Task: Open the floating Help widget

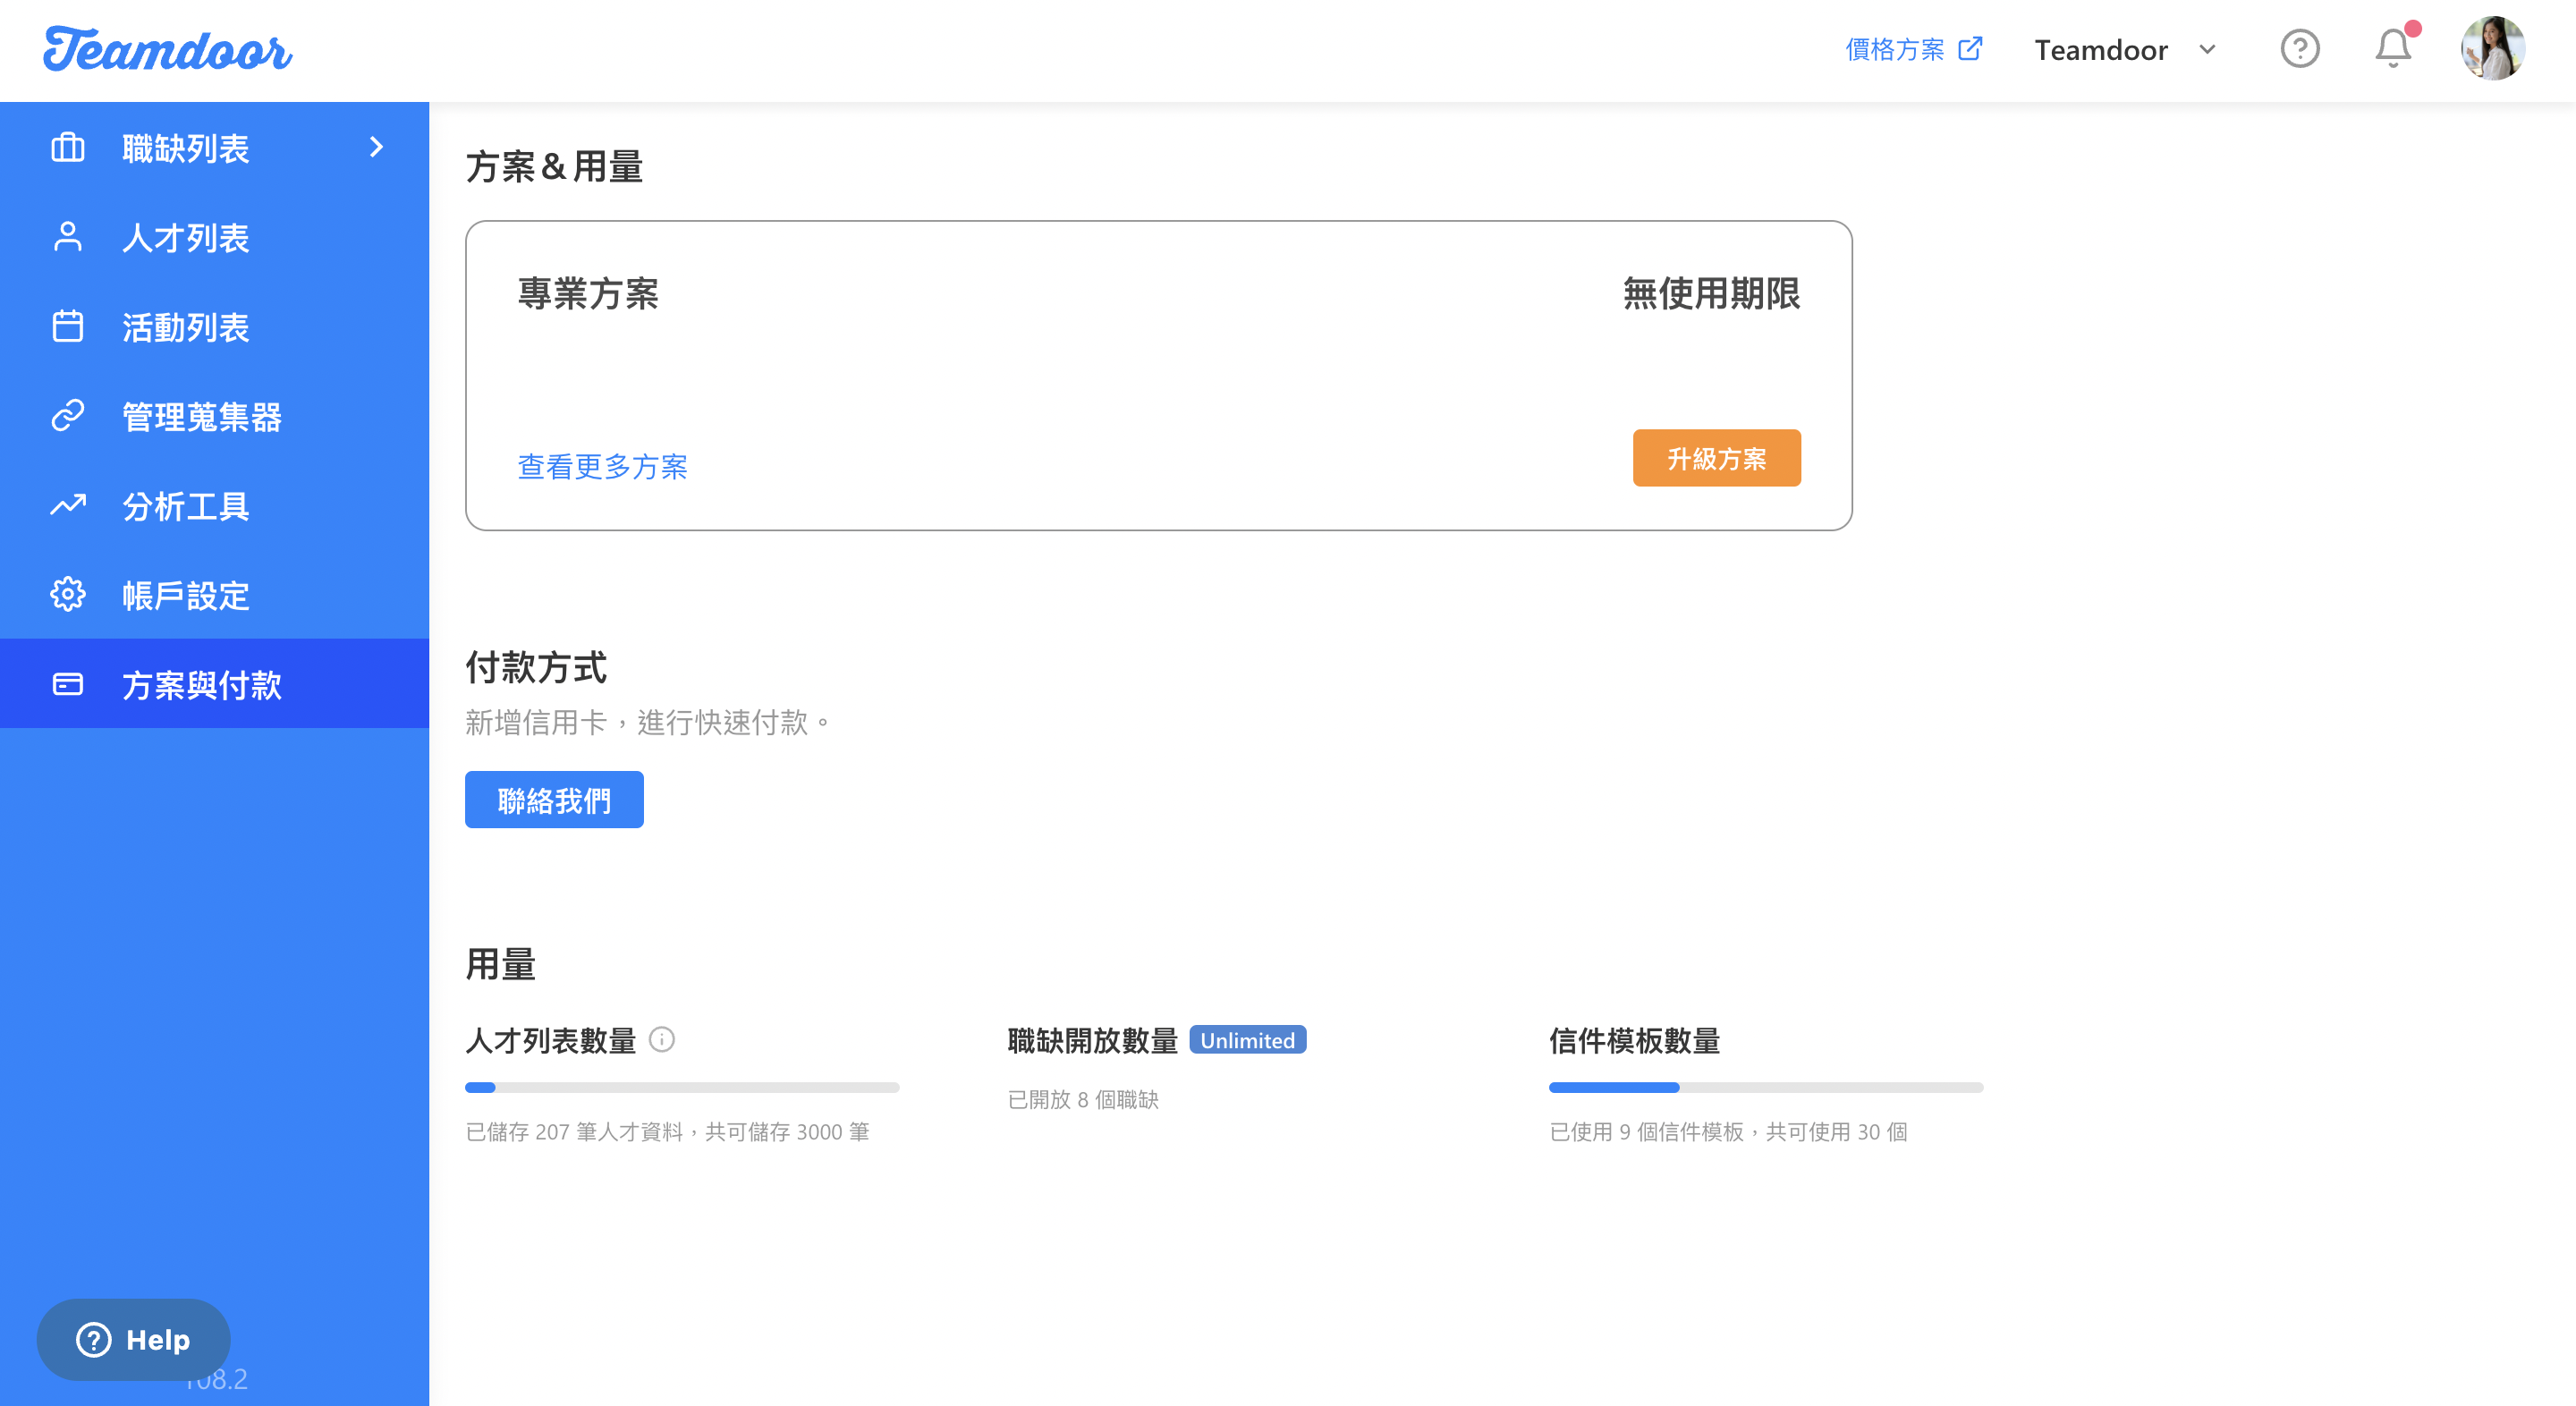Action: [133, 1339]
